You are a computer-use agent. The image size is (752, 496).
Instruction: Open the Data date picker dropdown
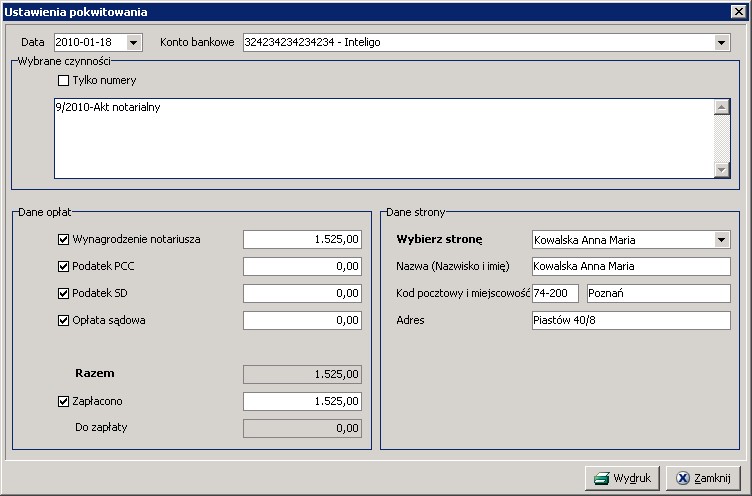[x=135, y=42]
